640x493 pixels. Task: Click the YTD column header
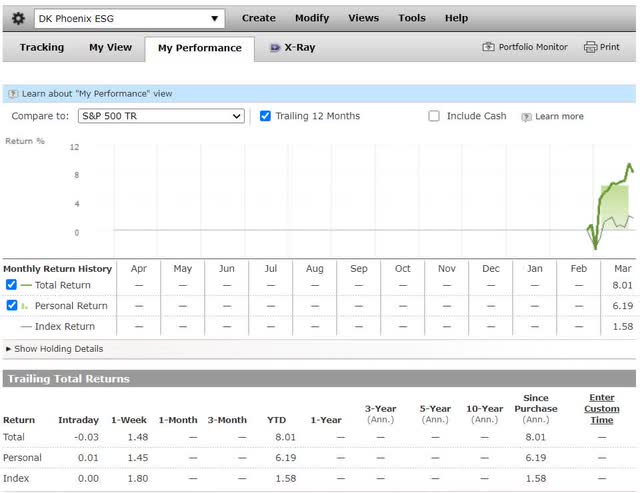click(276, 420)
